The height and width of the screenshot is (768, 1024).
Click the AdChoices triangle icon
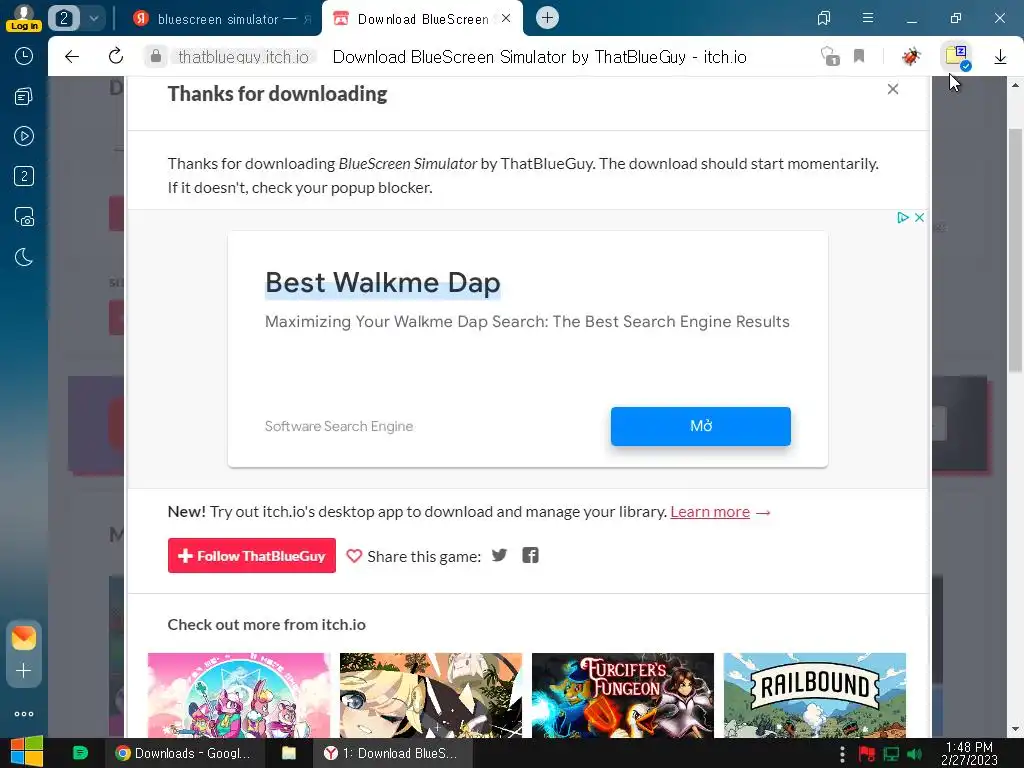903,217
